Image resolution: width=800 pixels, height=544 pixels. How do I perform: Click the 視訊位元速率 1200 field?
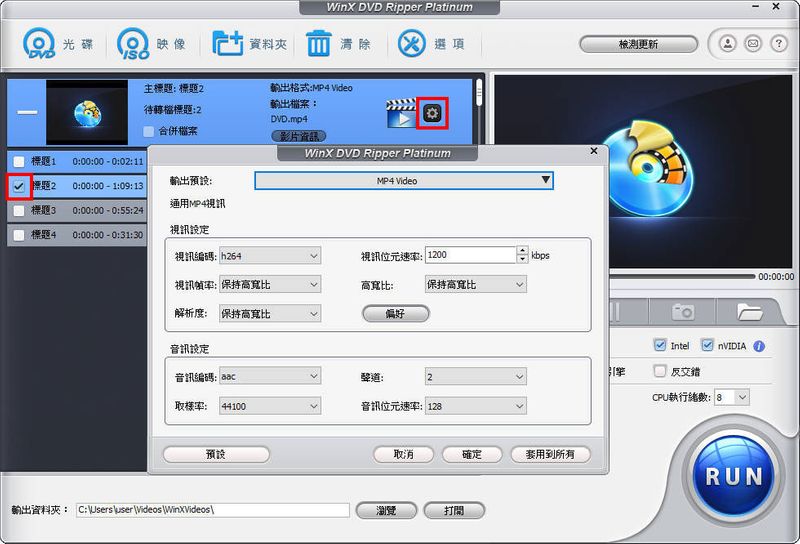(x=470, y=255)
